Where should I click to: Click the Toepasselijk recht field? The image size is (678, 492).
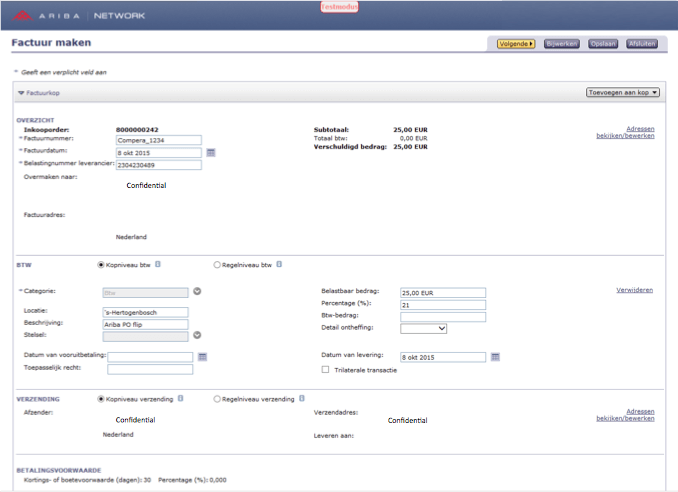[150, 369]
